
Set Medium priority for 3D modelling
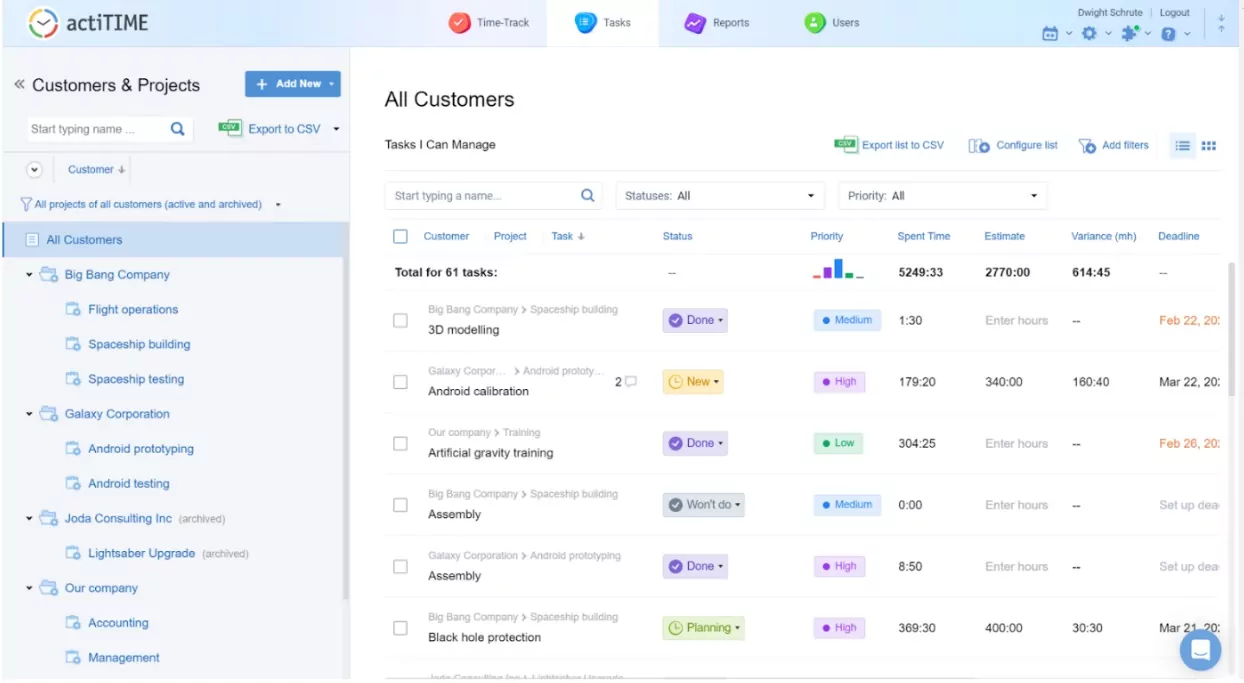(847, 320)
